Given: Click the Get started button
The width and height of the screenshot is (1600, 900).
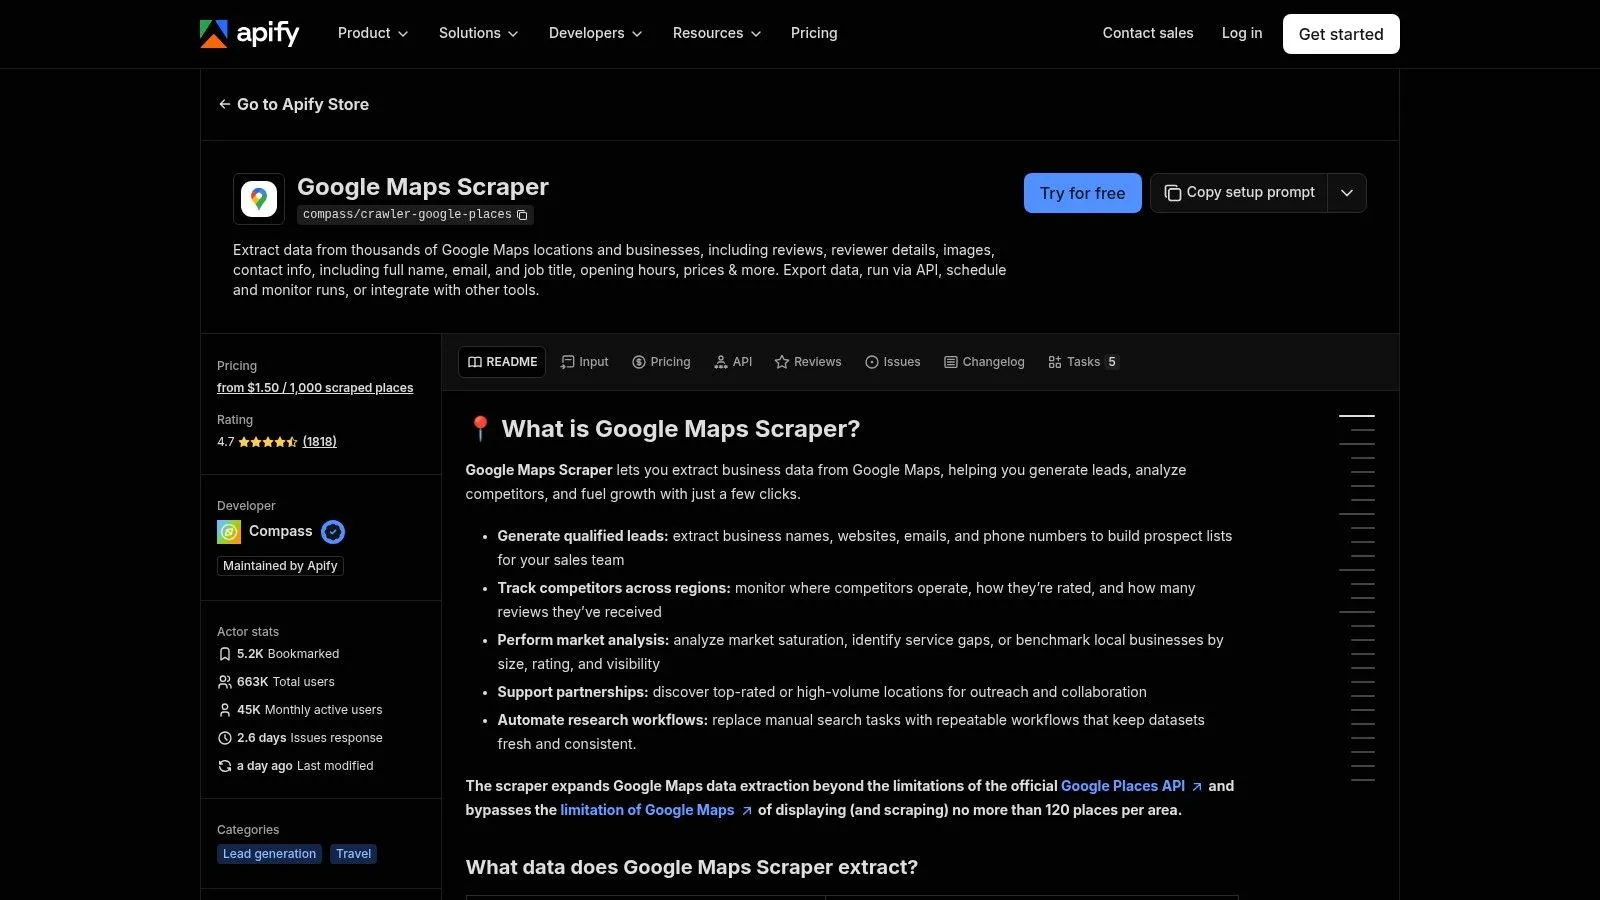Looking at the screenshot, I should tap(1341, 34).
